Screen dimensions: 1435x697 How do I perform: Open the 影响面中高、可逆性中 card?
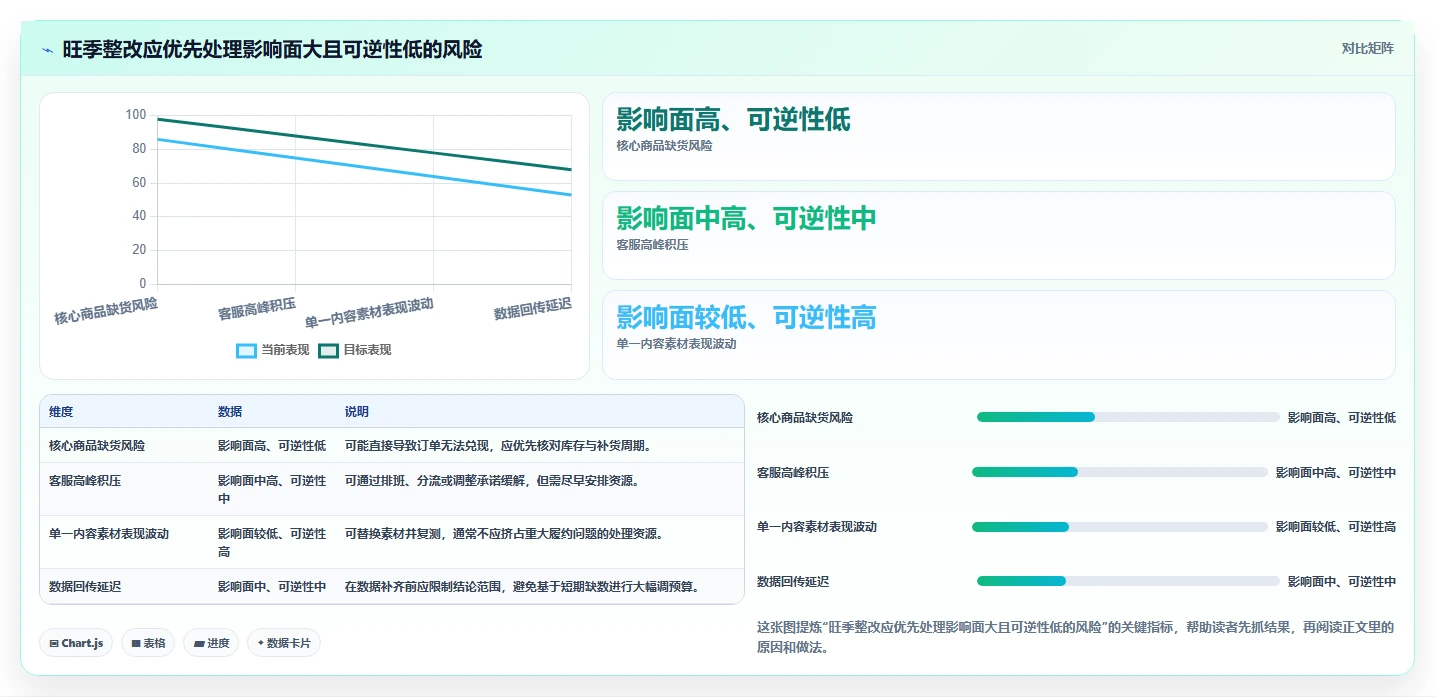tap(998, 235)
